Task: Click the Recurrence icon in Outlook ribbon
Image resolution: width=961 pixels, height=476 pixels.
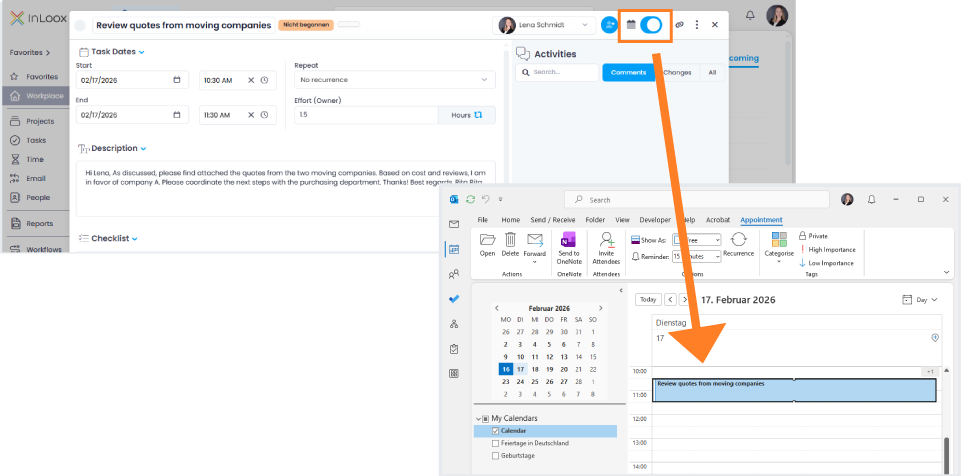Action: coord(739,244)
